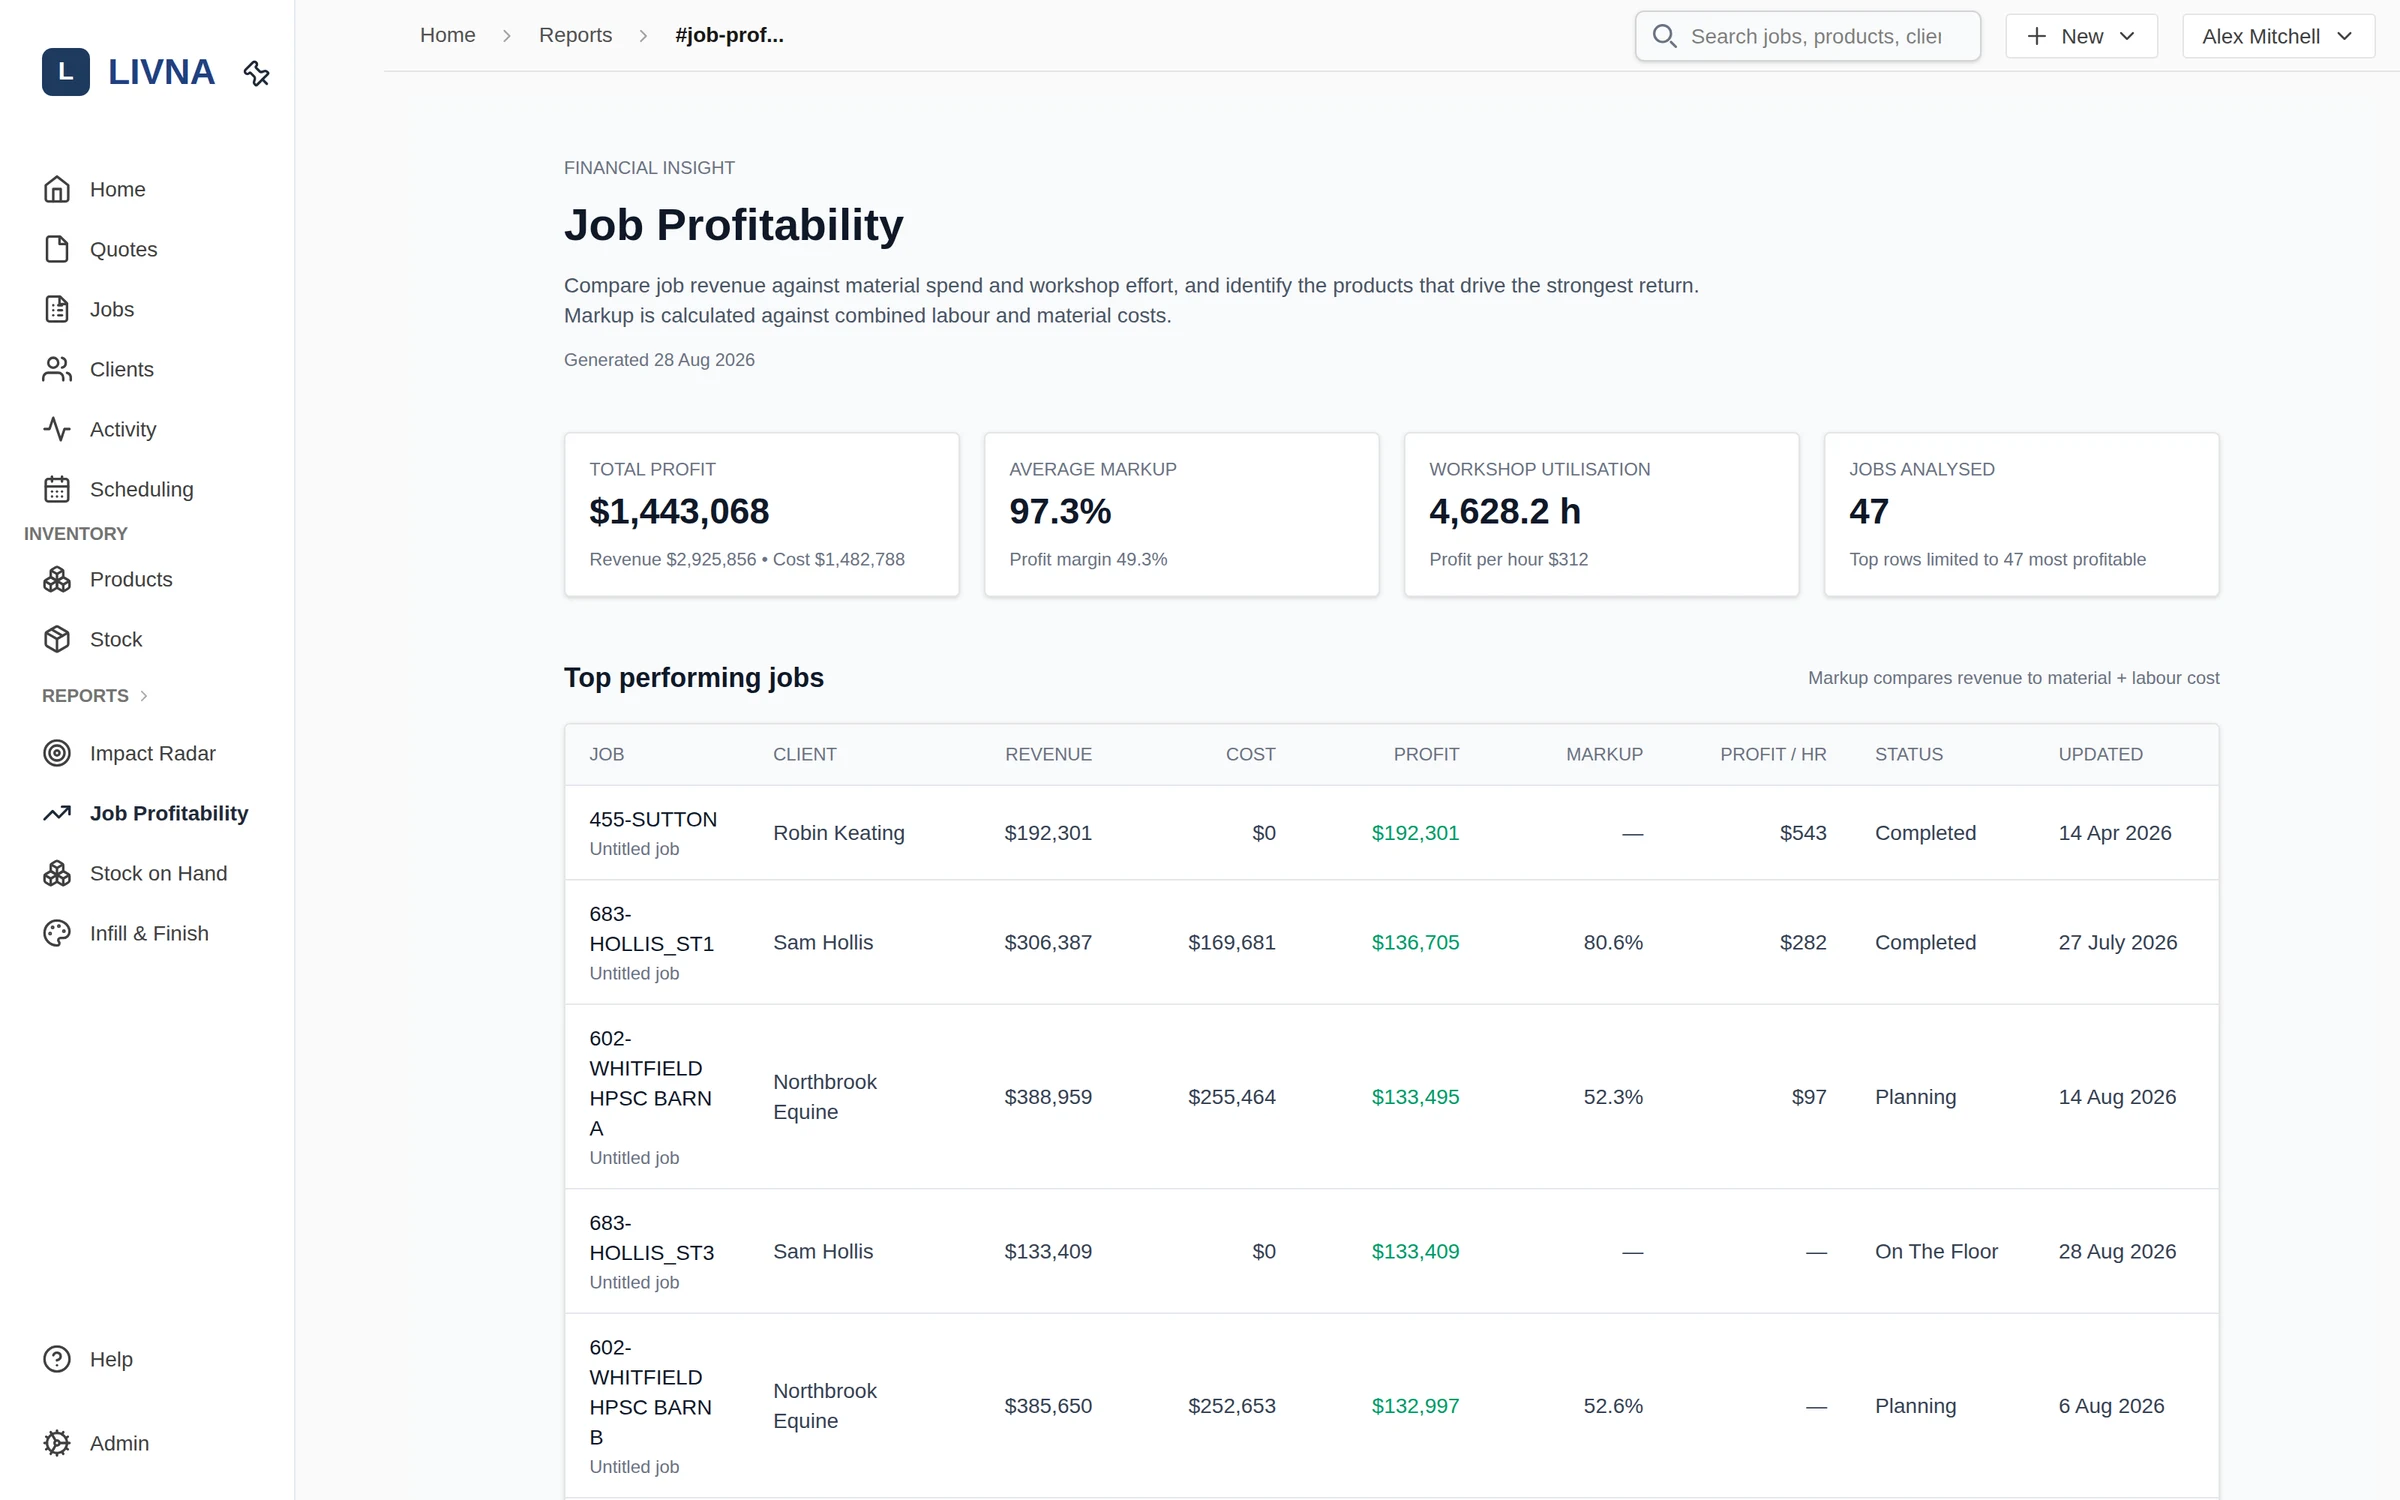This screenshot has height=1500, width=2400.
Task: Sort by MARKUP column header
Action: (1604, 754)
